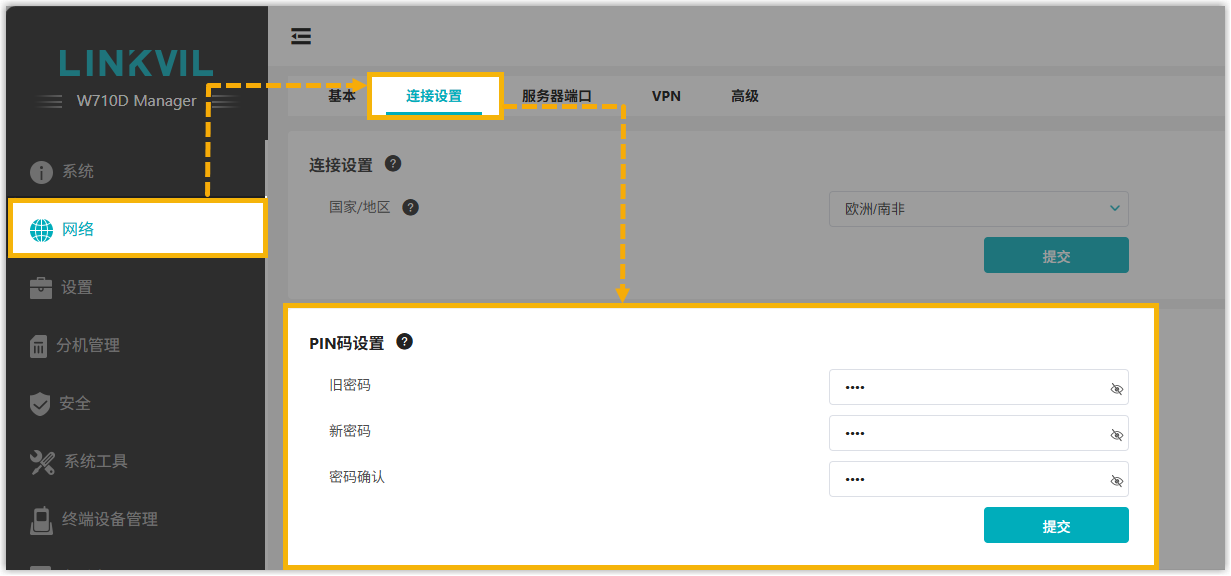This screenshot has width=1231, height=576.
Task: Click the SIM card icon beside 分机管理
Action: point(39,346)
